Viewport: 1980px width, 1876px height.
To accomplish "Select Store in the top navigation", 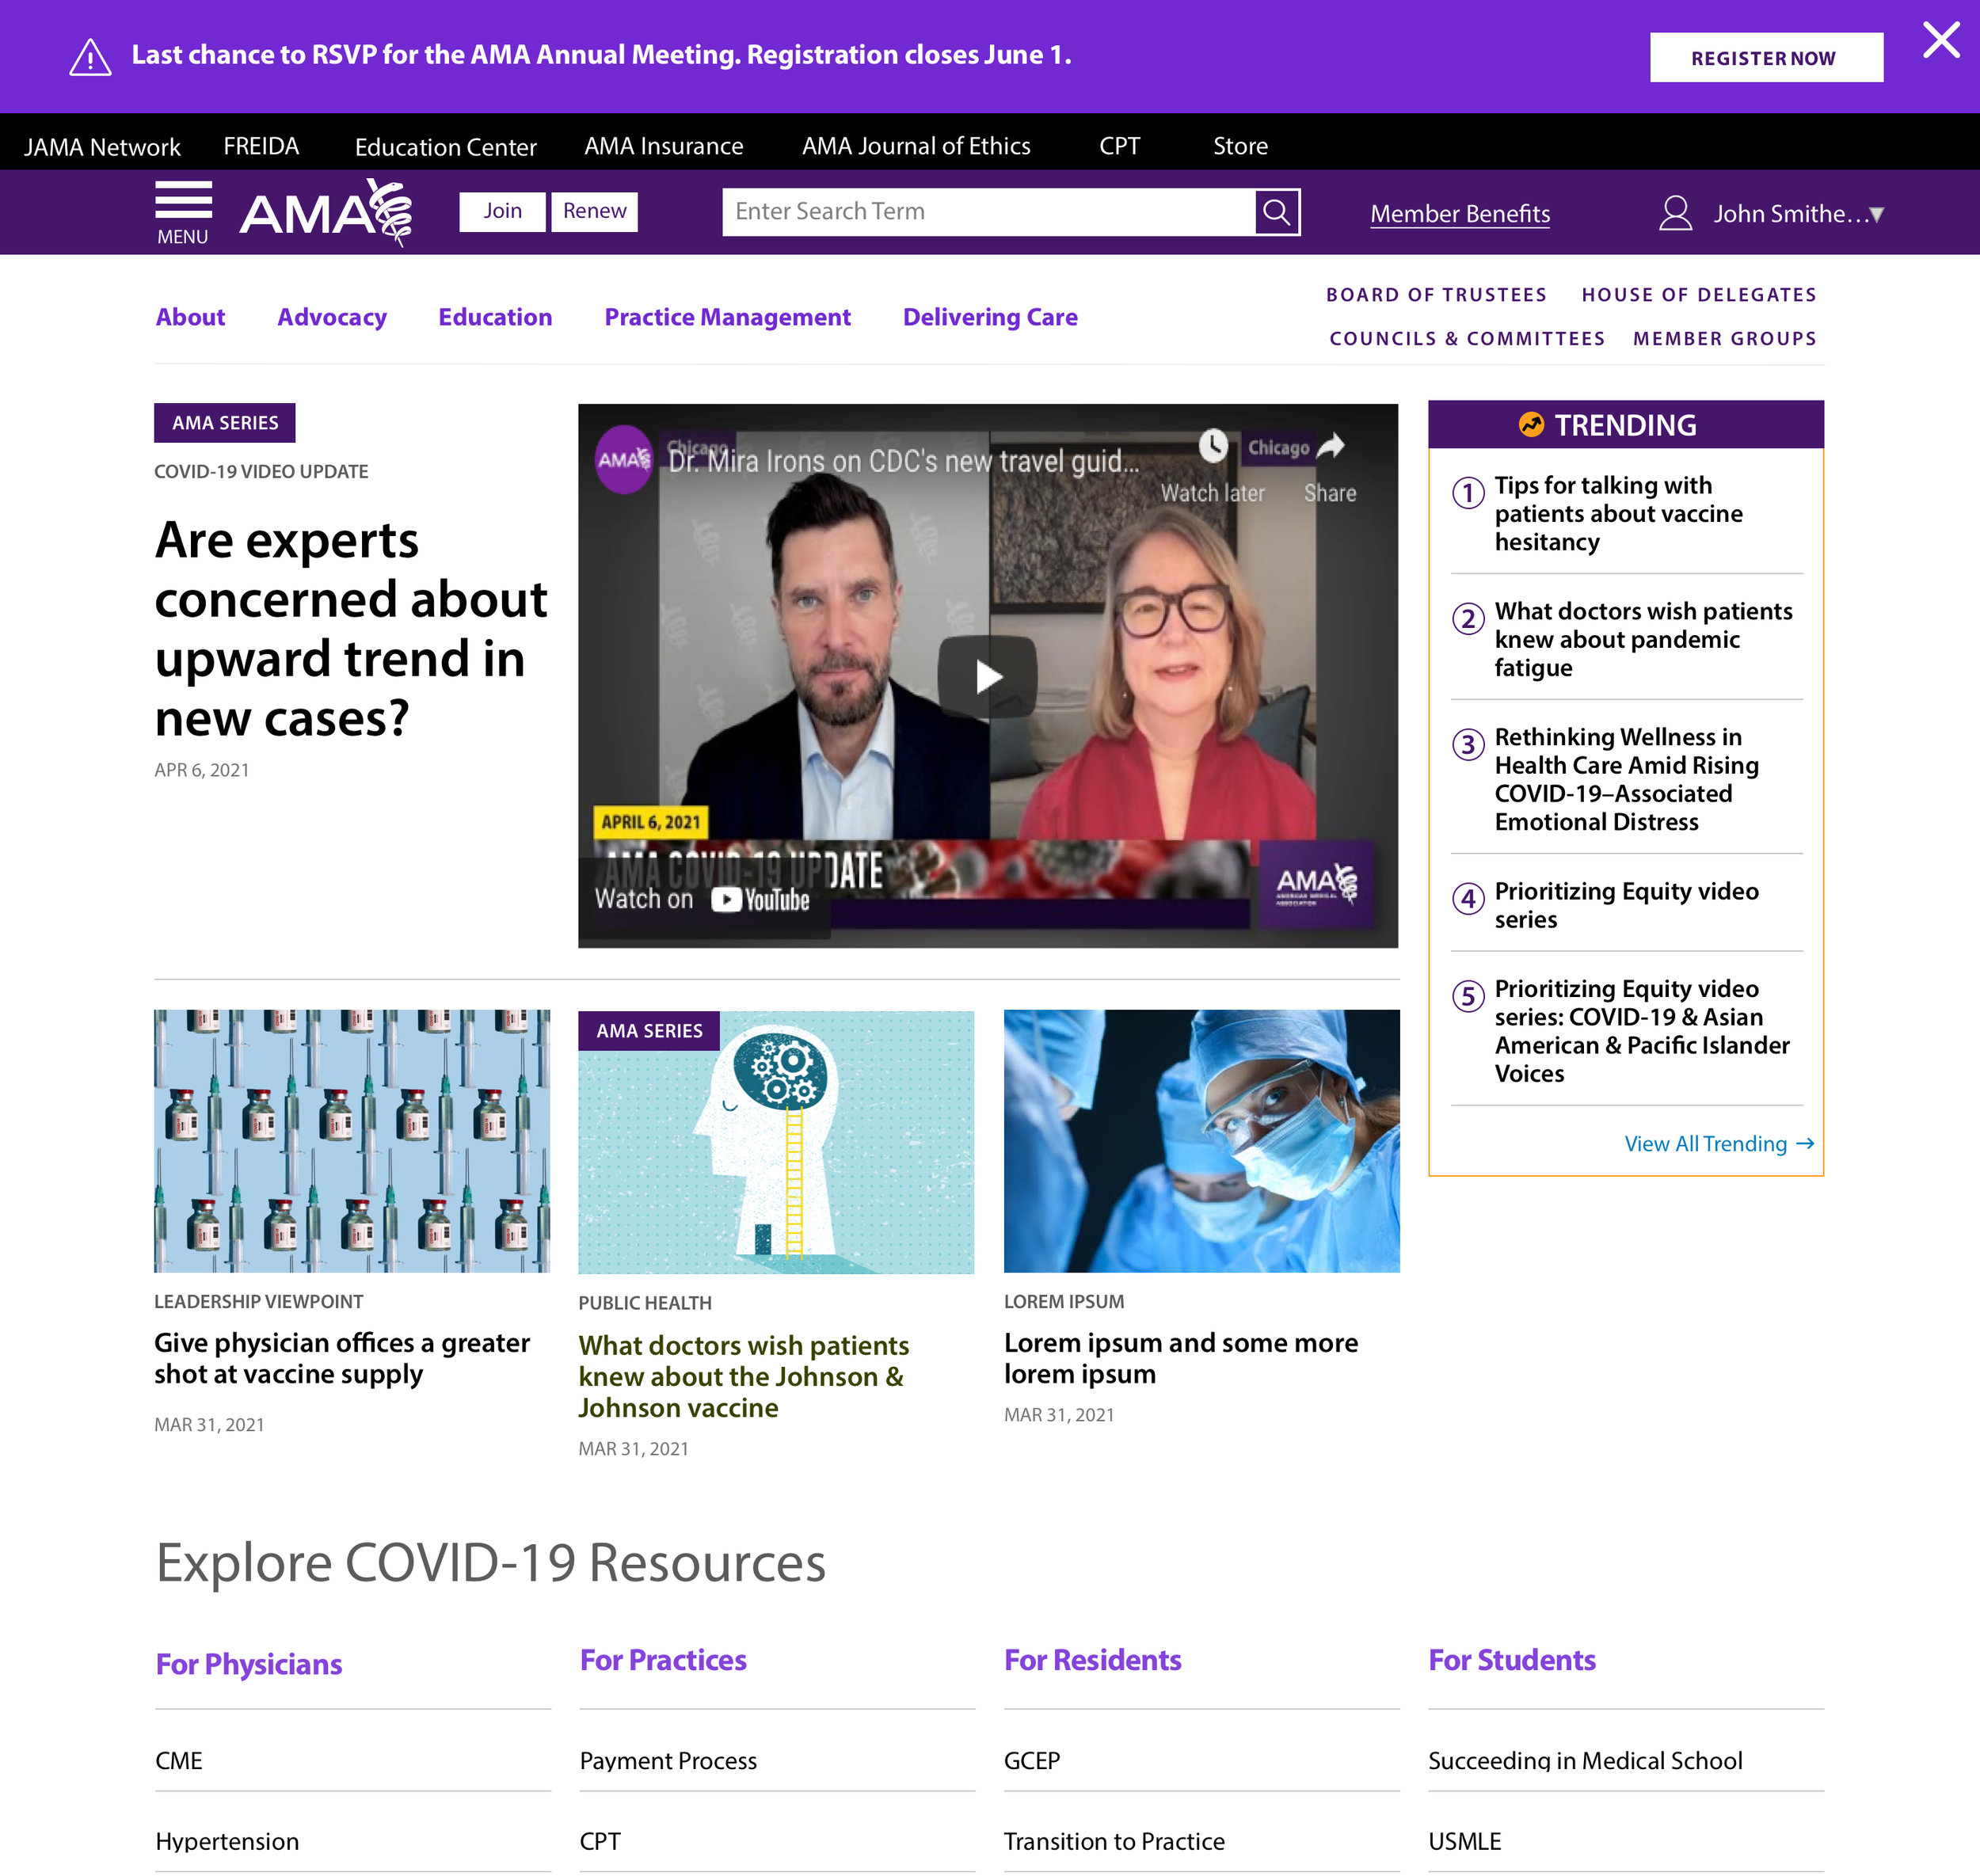I will tap(1240, 146).
